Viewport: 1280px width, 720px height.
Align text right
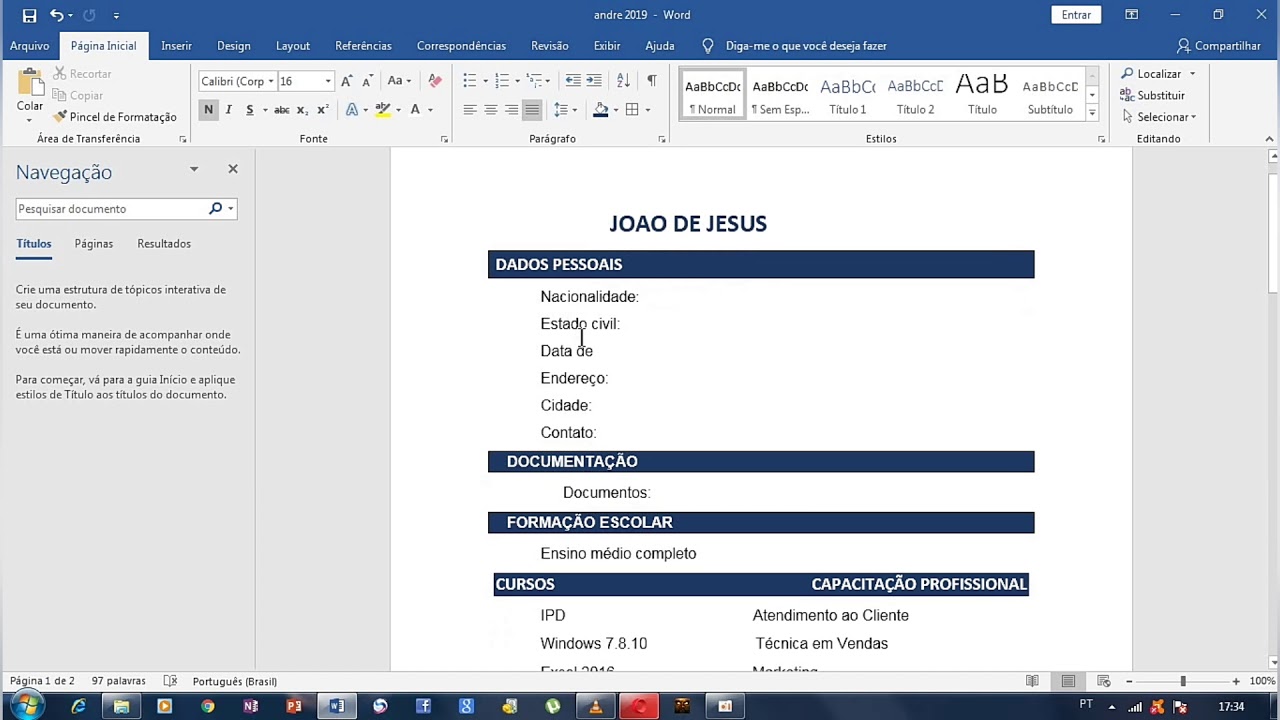point(511,110)
